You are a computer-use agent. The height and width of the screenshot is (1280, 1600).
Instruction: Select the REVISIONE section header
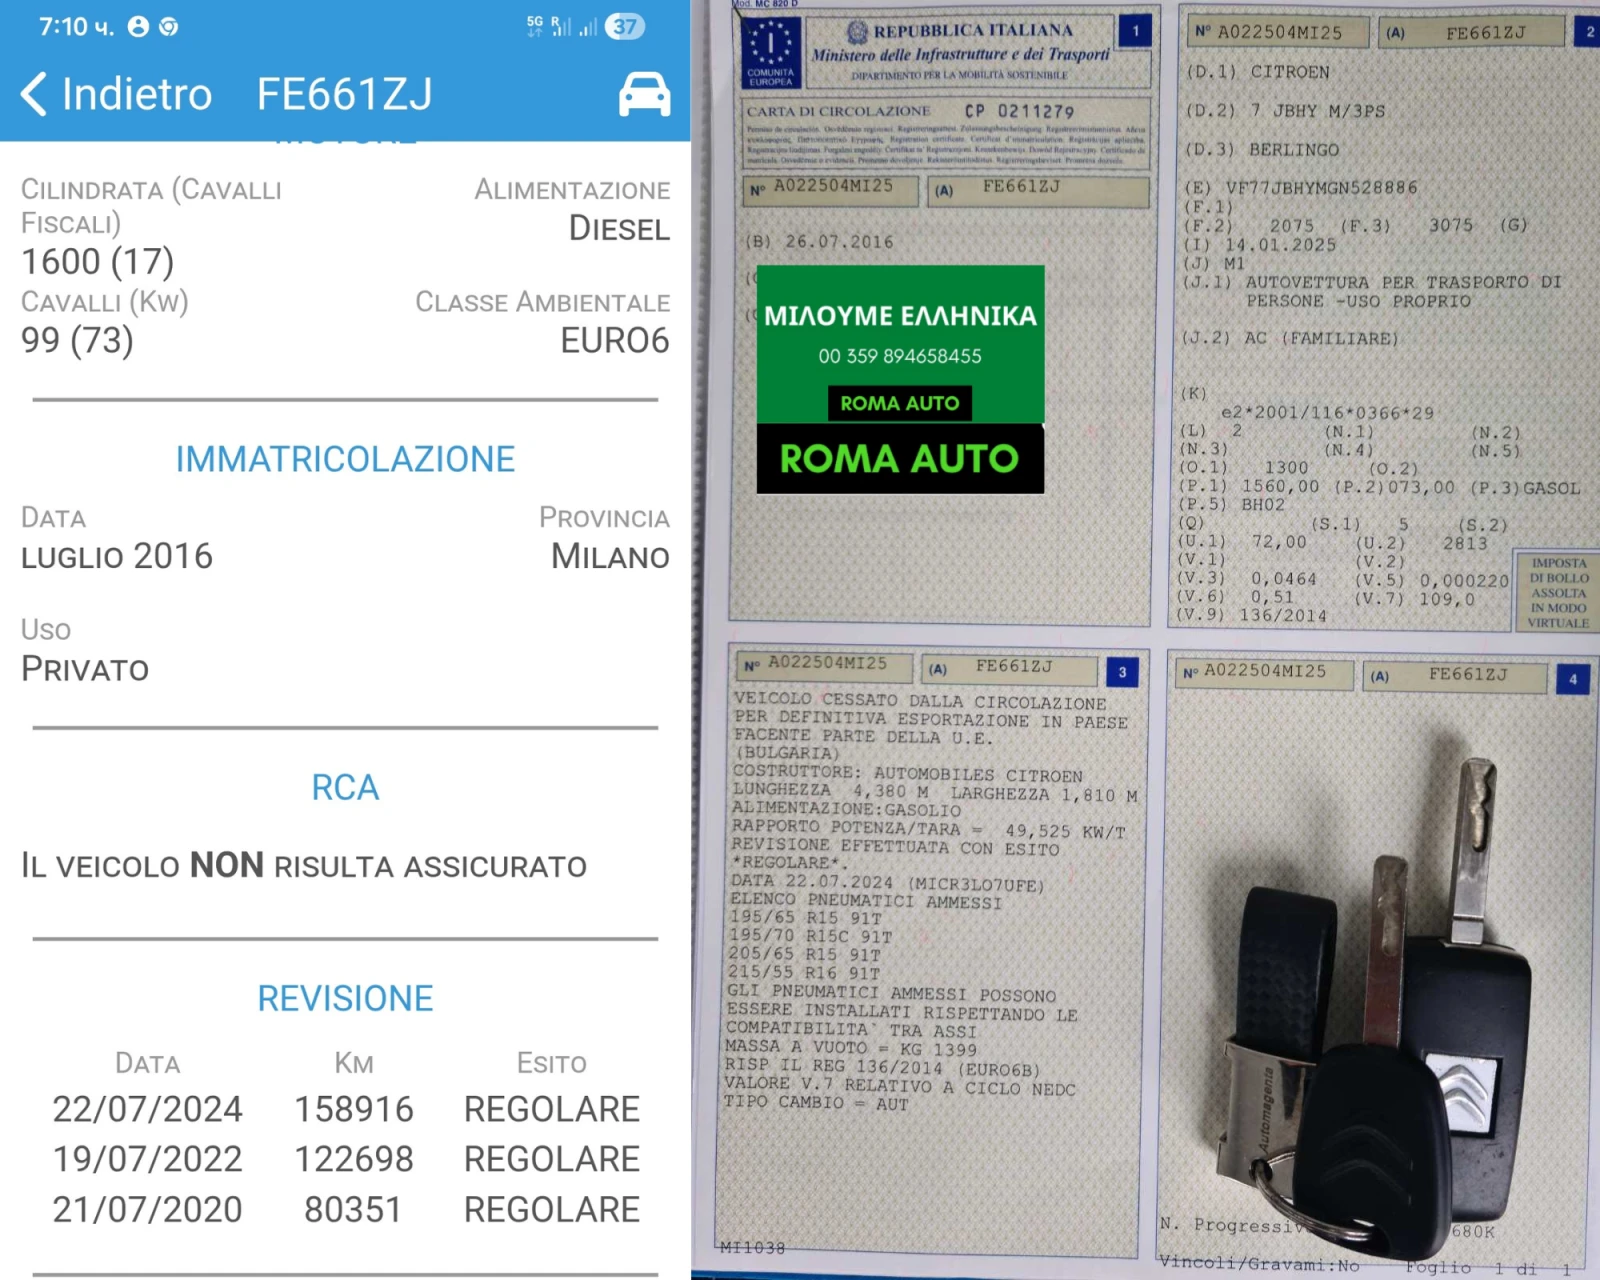pos(345,998)
